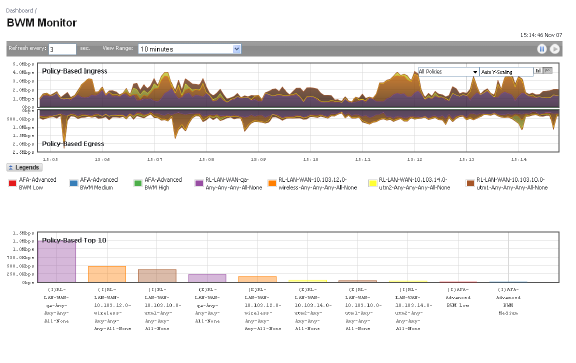Click orange RL-LAN-WAN-10.103.12.0 wireless swatch
The height and width of the screenshot is (363, 576).
(x=272, y=183)
